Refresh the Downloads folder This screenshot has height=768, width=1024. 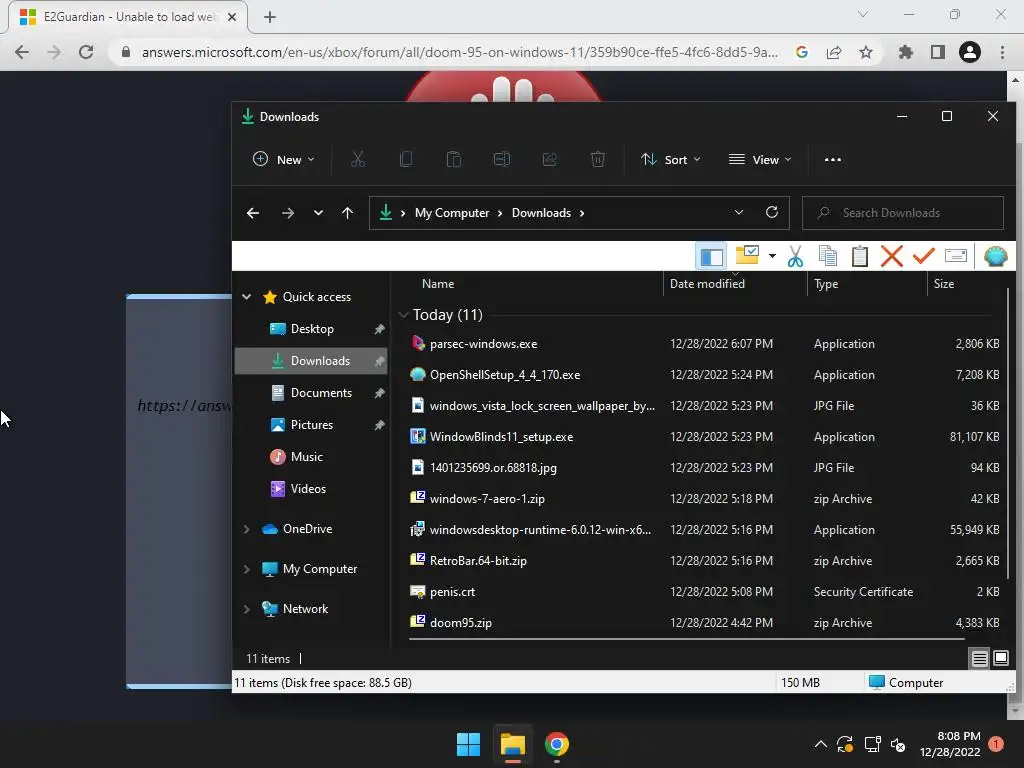[772, 212]
